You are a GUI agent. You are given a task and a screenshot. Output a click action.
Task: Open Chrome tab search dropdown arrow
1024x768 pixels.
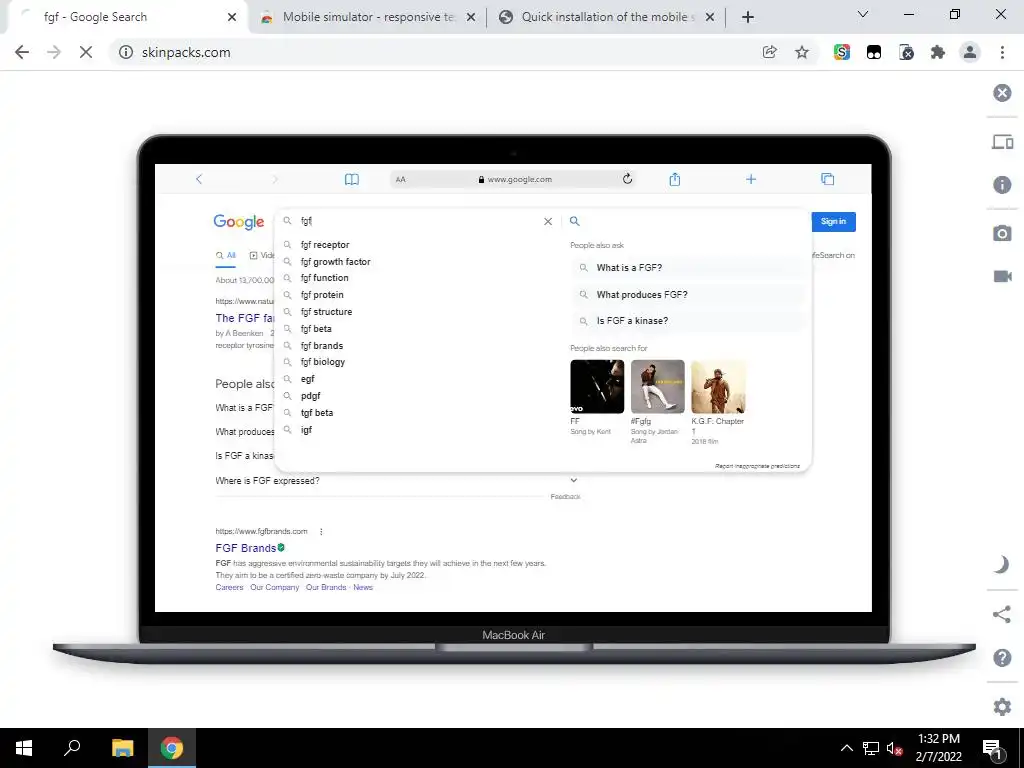click(863, 14)
